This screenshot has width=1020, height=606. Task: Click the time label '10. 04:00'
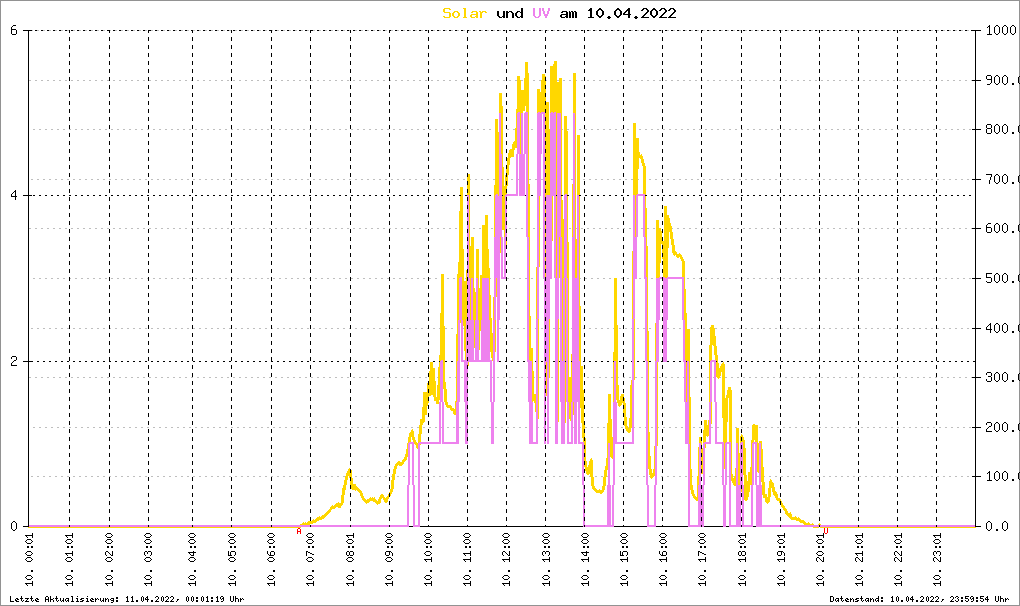click(193, 560)
